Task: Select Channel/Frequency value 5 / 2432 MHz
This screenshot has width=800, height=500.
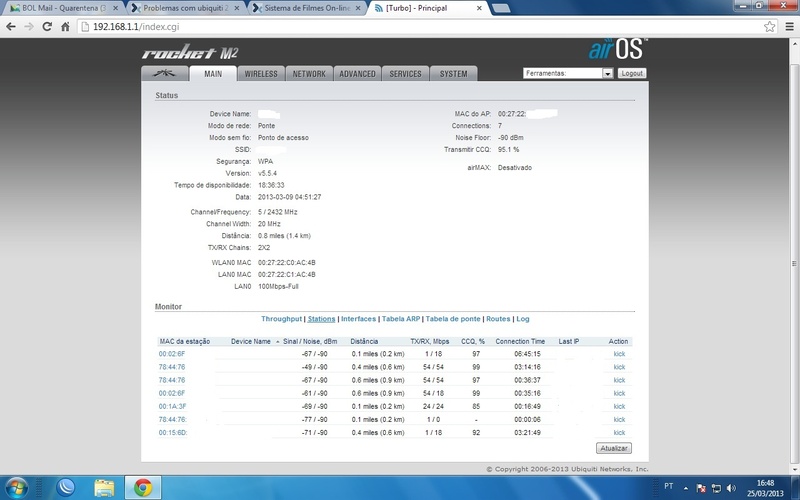Action: [278, 212]
